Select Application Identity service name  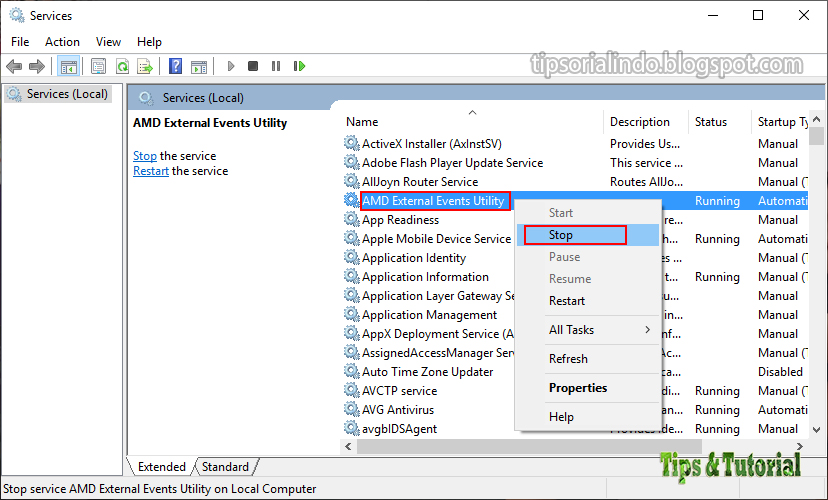414,258
